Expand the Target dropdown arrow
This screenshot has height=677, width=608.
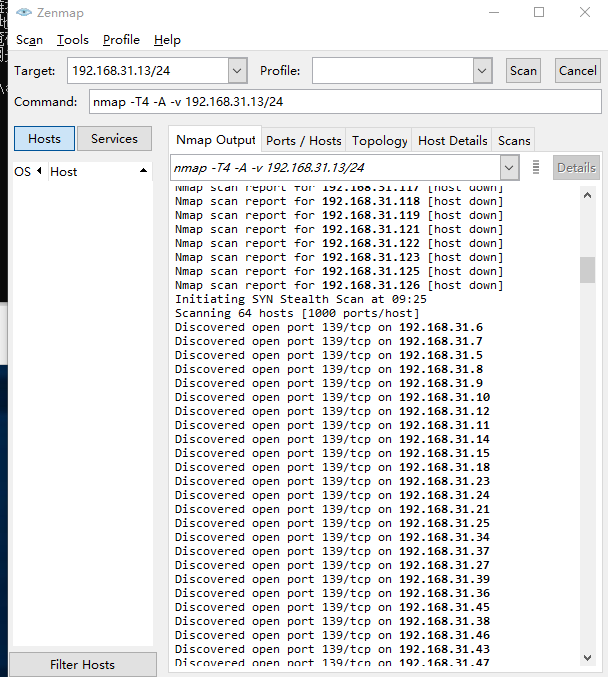click(x=238, y=70)
